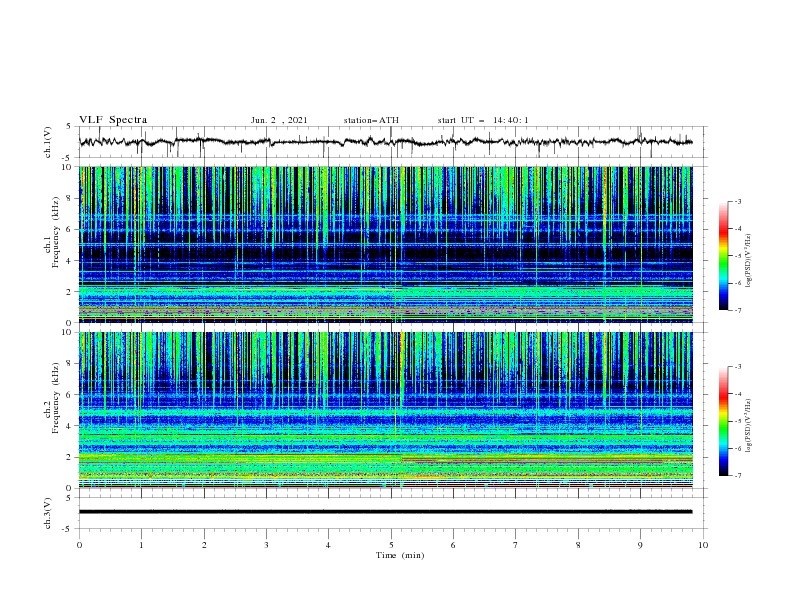Click the "ch.3(V)" axis label
This screenshot has height=612, width=792.
48,513
